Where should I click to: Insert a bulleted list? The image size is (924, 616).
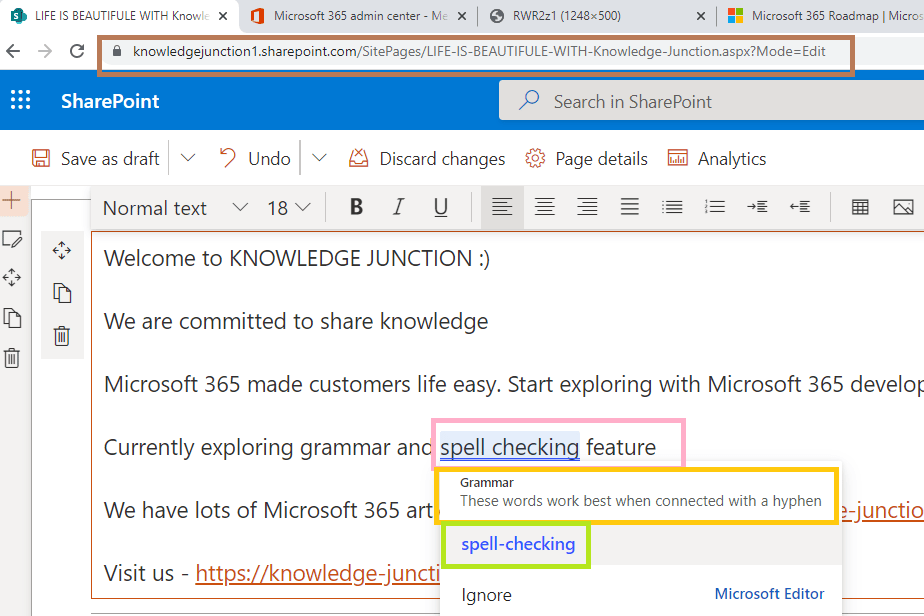[x=672, y=207]
